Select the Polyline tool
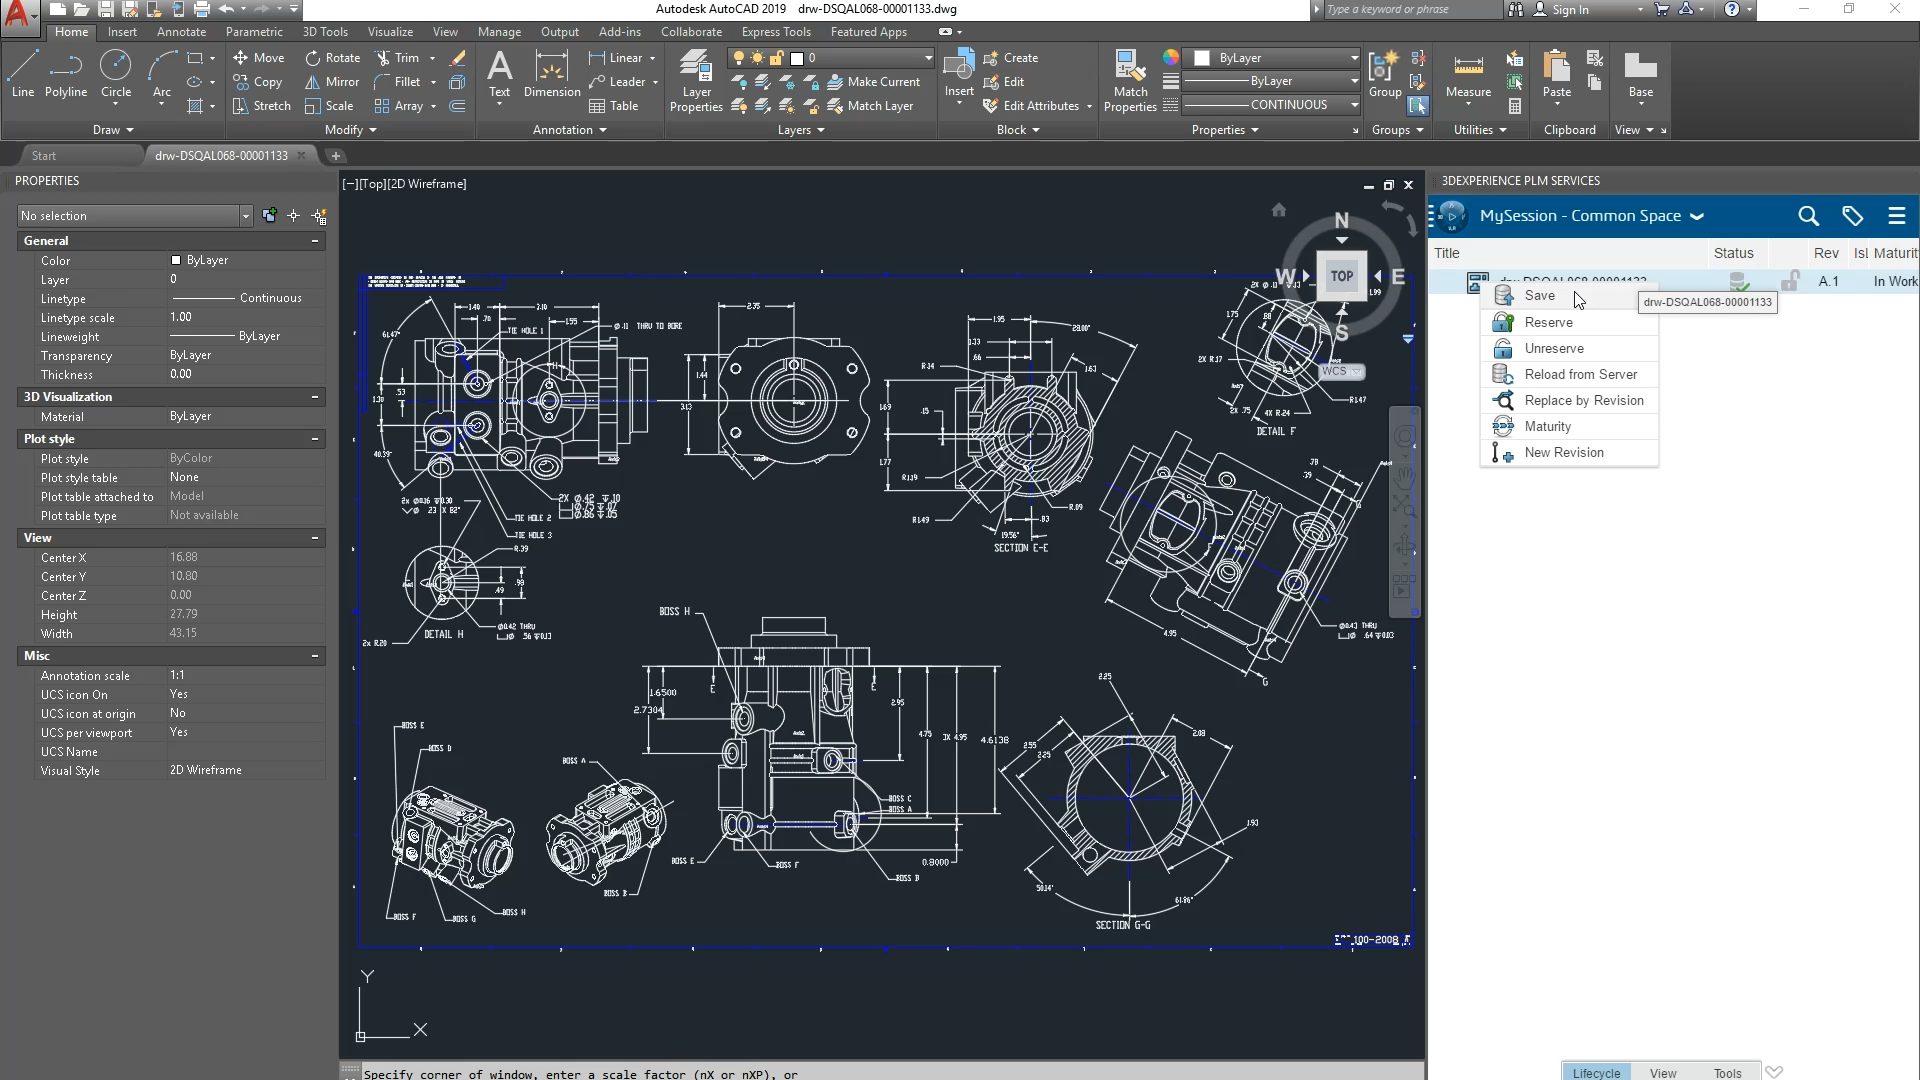 tap(66, 75)
